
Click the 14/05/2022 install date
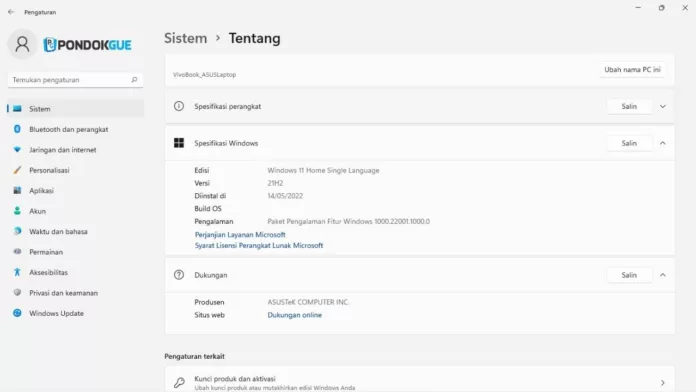click(285, 196)
